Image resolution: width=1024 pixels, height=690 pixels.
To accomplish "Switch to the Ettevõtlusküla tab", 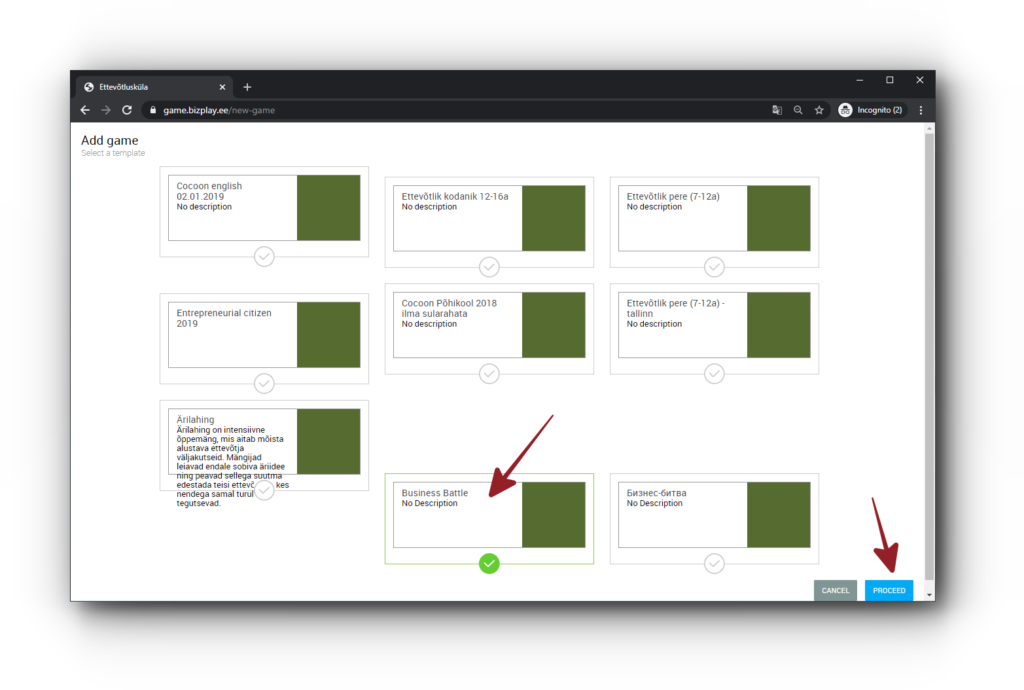I will [x=150, y=87].
